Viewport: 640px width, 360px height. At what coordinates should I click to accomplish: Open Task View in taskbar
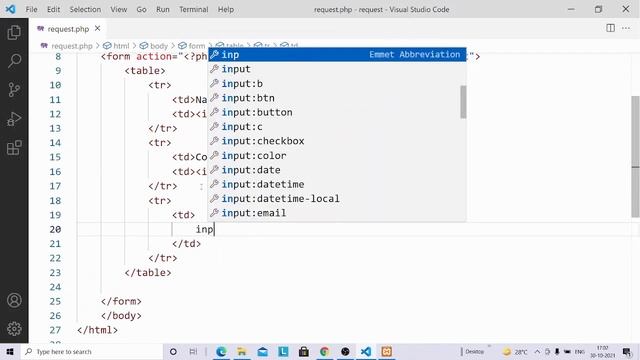(x=193, y=351)
